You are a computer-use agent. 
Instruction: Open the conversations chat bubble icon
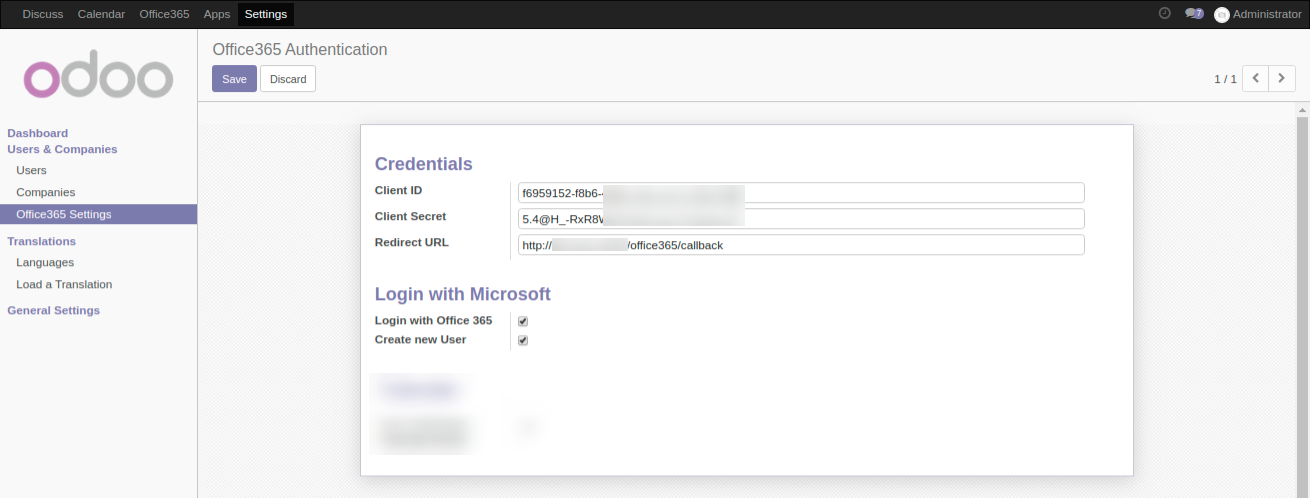(1192, 14)
